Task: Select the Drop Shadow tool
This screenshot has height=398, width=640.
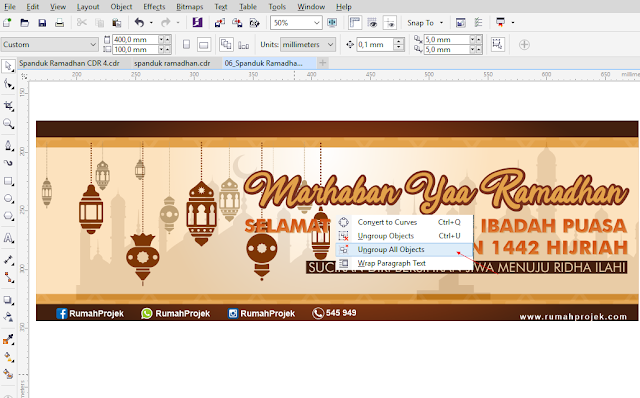Action: [8, 300]
